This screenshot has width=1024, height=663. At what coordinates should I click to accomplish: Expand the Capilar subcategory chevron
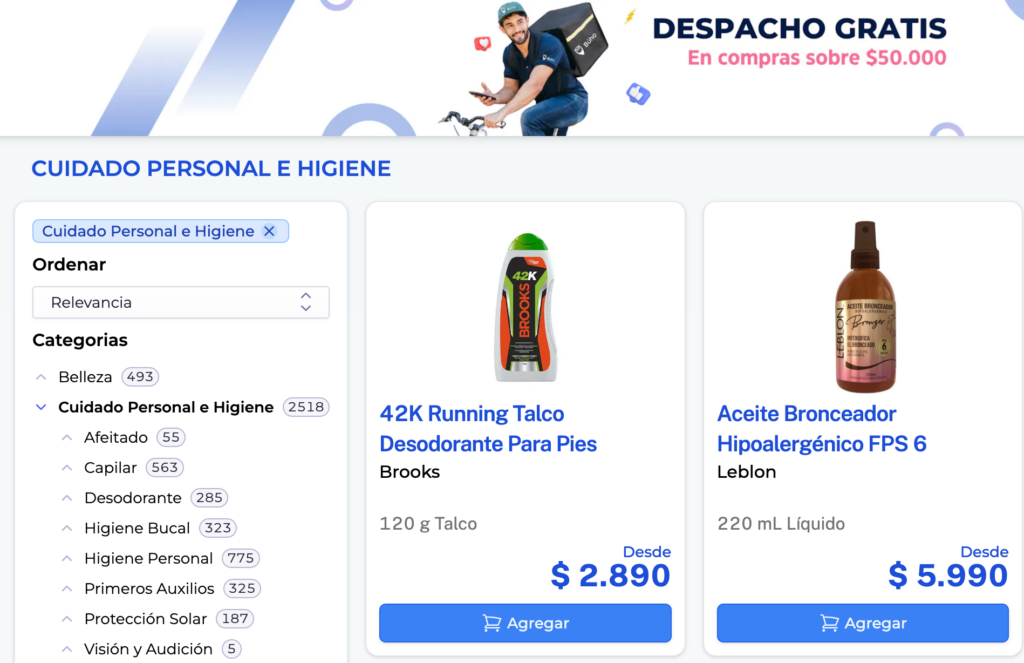[x=67, y=468]
